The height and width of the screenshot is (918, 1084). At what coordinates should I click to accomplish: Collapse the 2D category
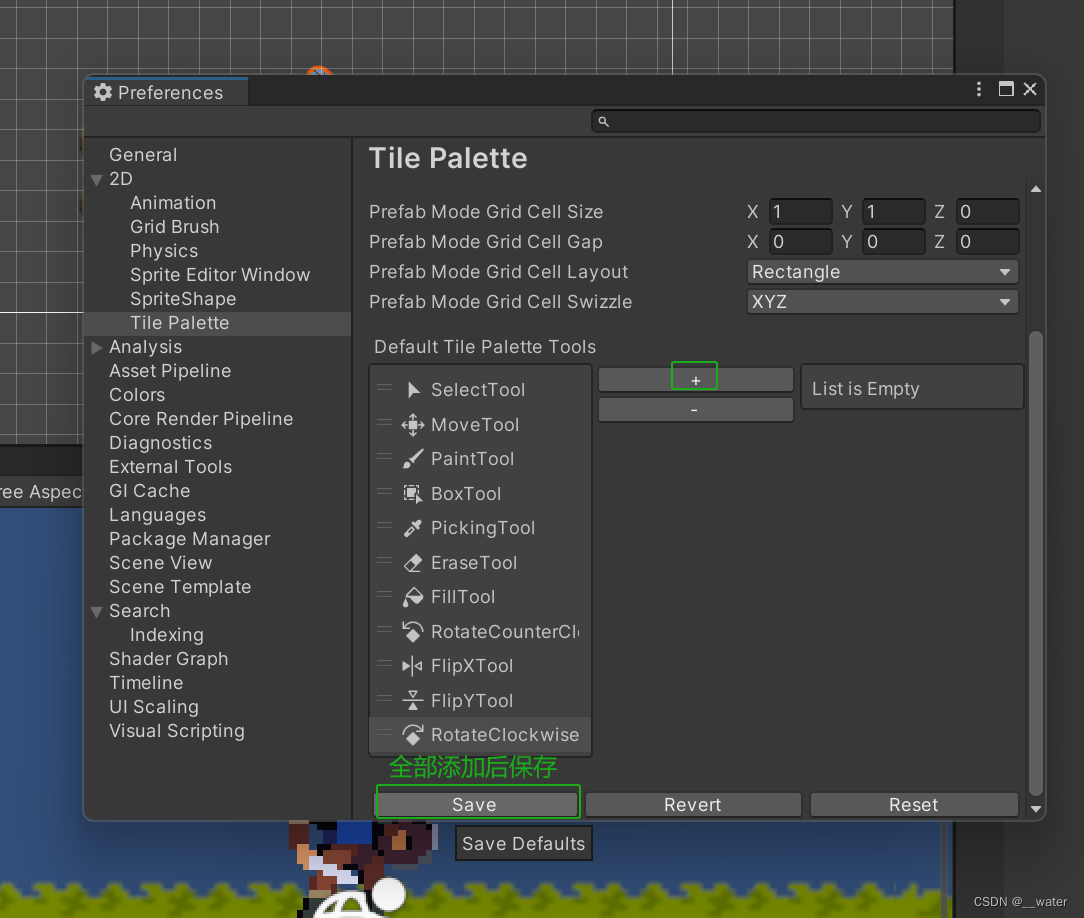click(97, 180)
